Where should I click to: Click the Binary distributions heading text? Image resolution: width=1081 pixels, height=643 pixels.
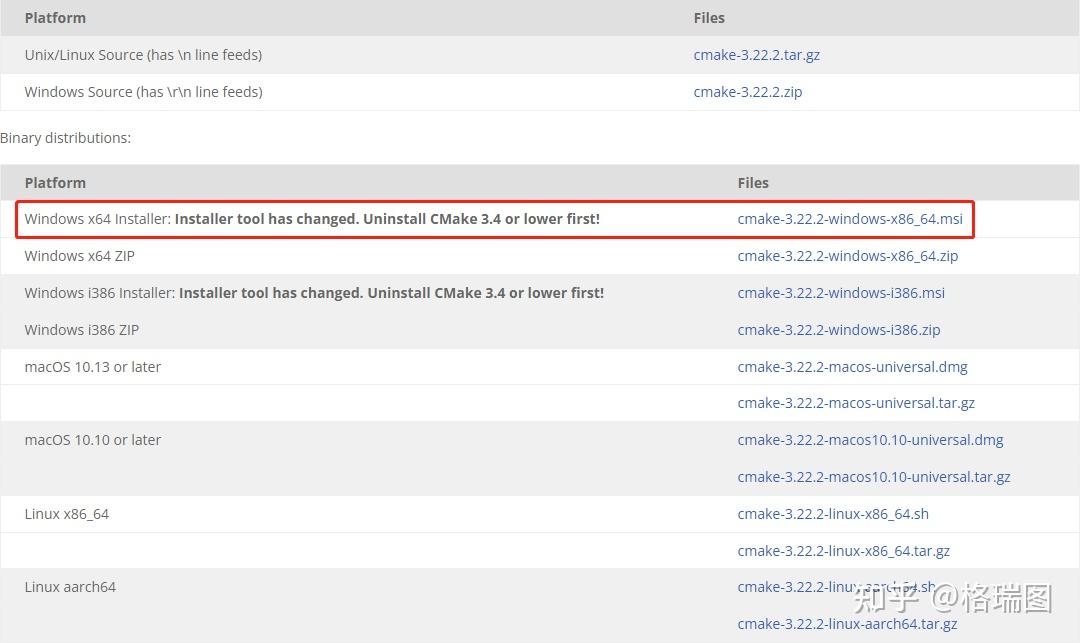[x=66, y=138]
